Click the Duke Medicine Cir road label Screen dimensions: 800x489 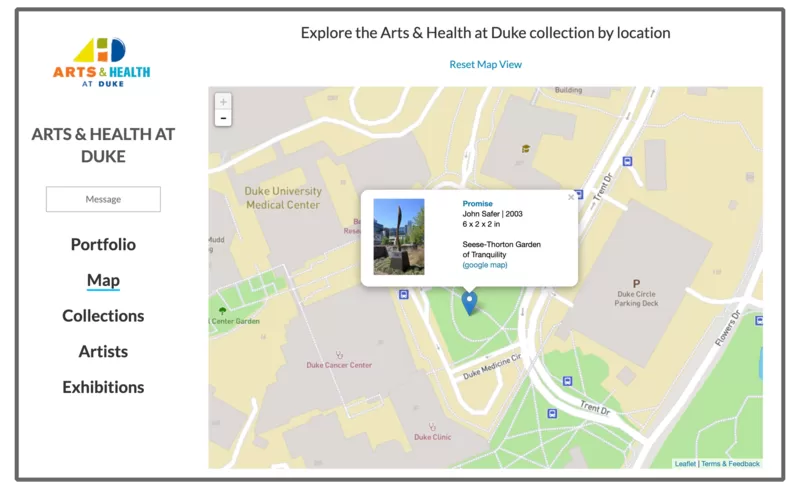492,366
